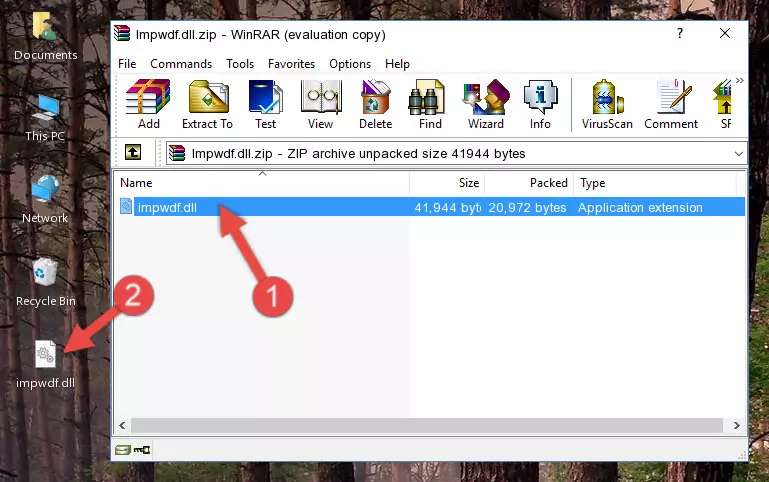769x482 pixels.
Task: Click the title bar help question mark
Action: 680,33
